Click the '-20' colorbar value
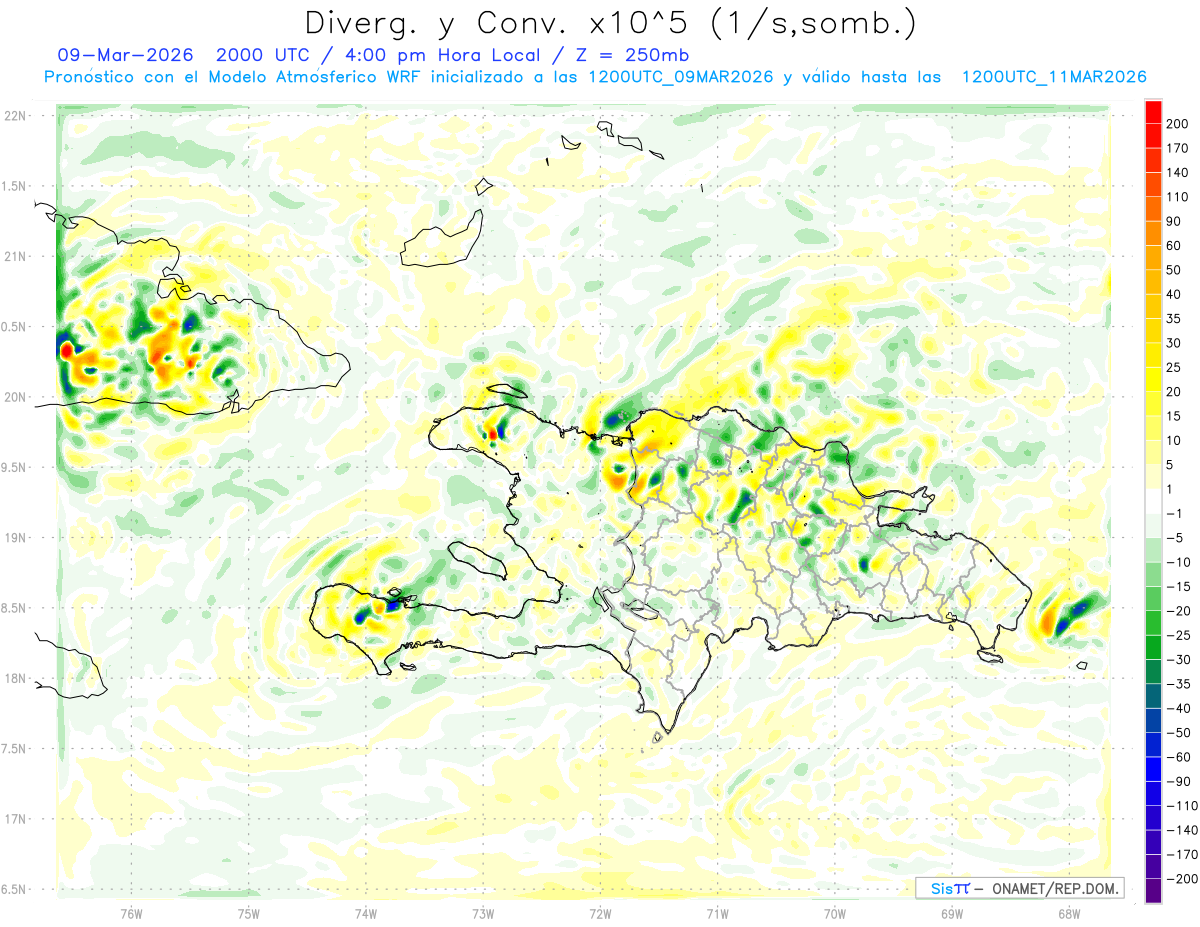Screen dimensions: 1200x927 point(1181,611)
